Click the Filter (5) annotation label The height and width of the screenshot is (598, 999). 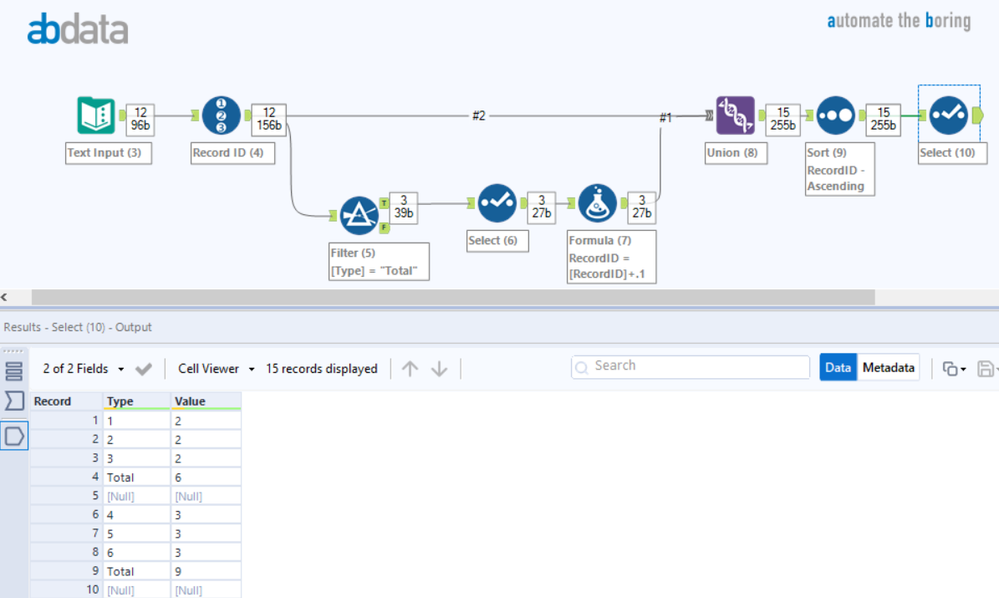click(378, 261)
